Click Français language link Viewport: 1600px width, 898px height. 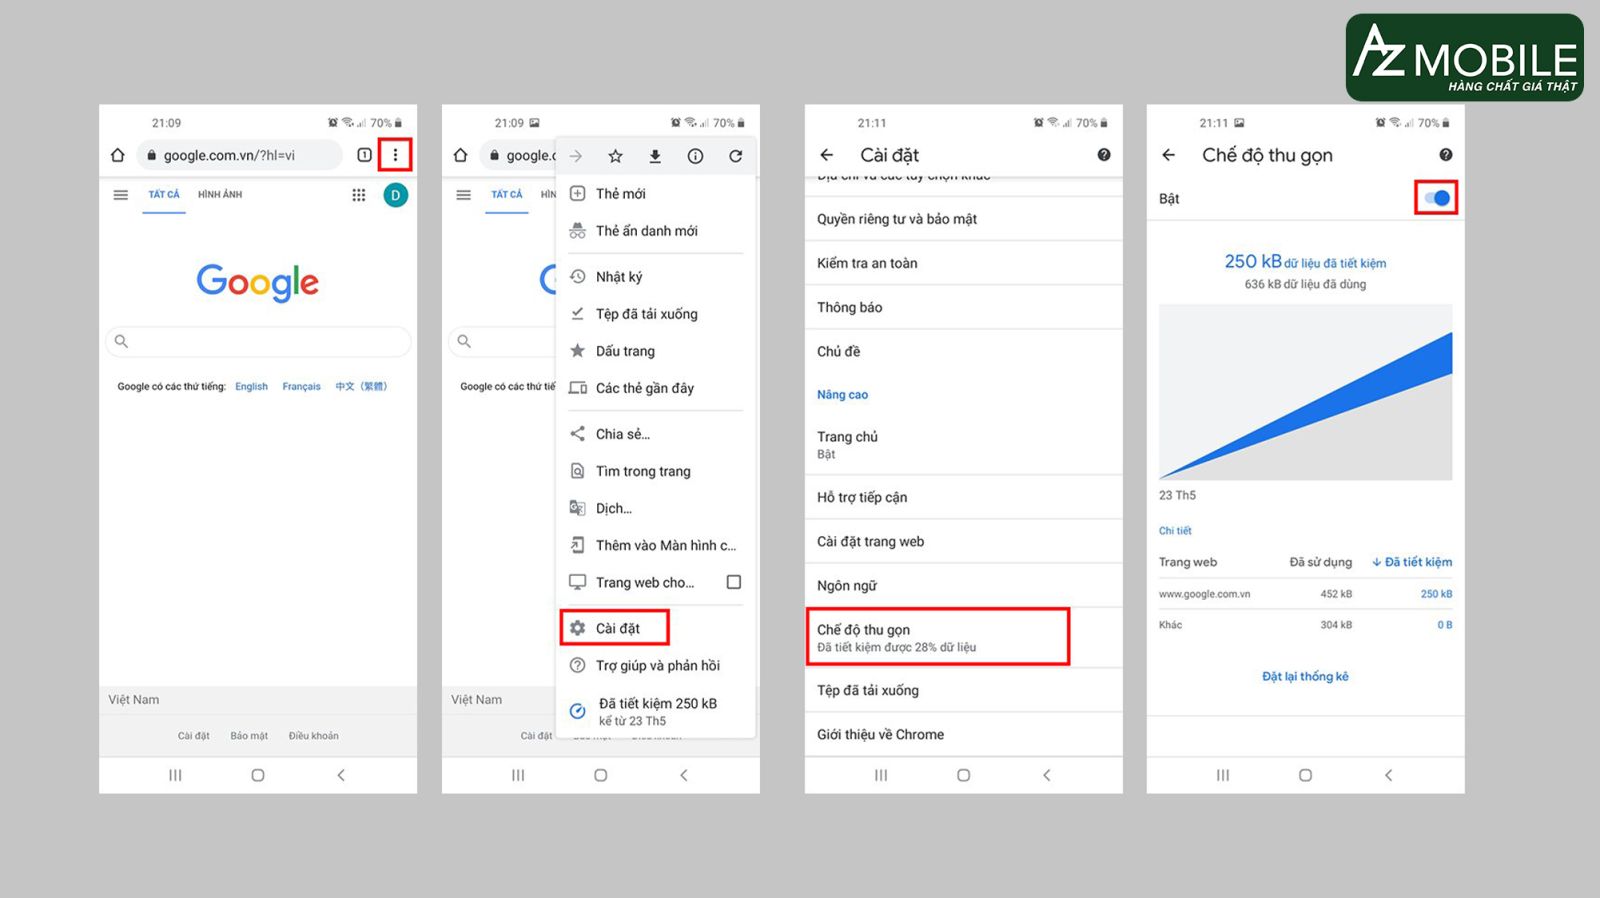tap(301, 387)
